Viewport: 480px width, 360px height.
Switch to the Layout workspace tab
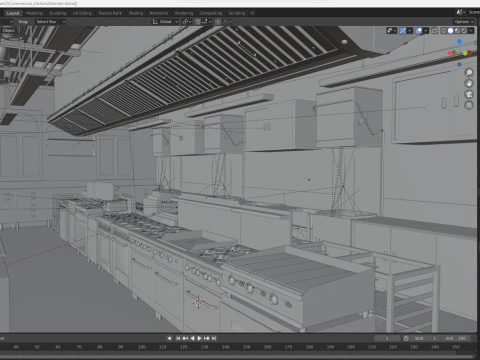click(13, 13)
